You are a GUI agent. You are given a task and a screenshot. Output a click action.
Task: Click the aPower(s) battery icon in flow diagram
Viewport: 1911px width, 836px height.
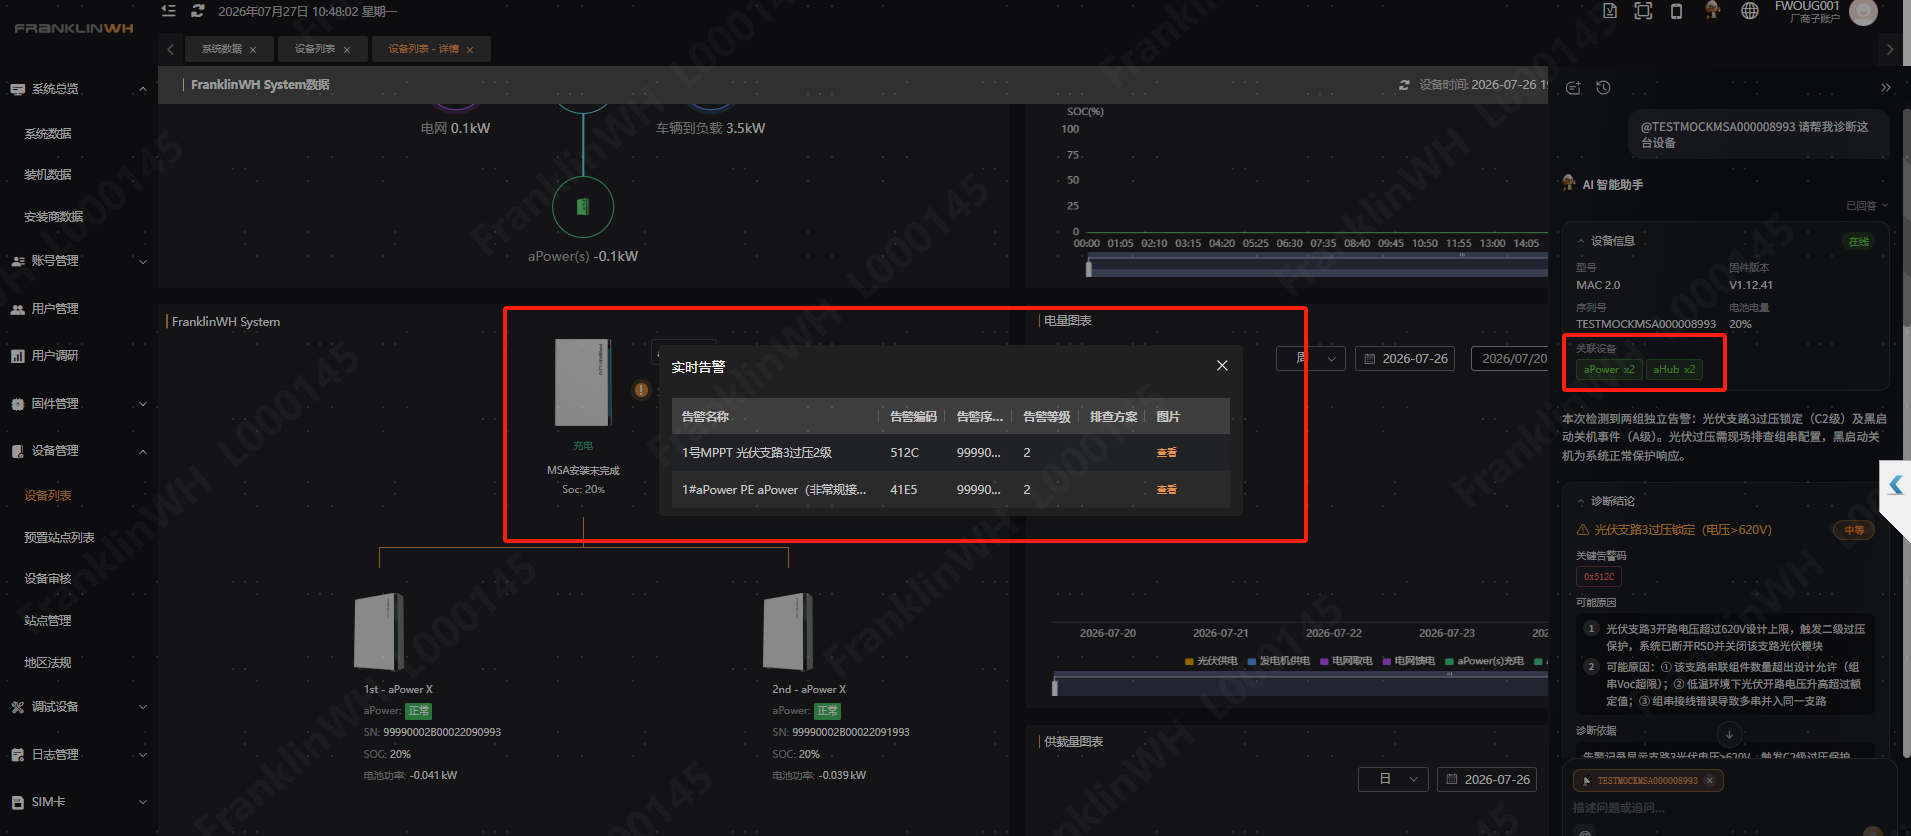tap(583, 207)
